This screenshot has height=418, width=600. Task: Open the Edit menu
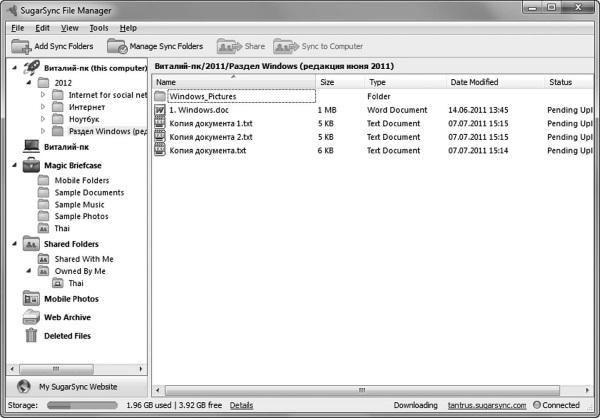coord(42,28)
